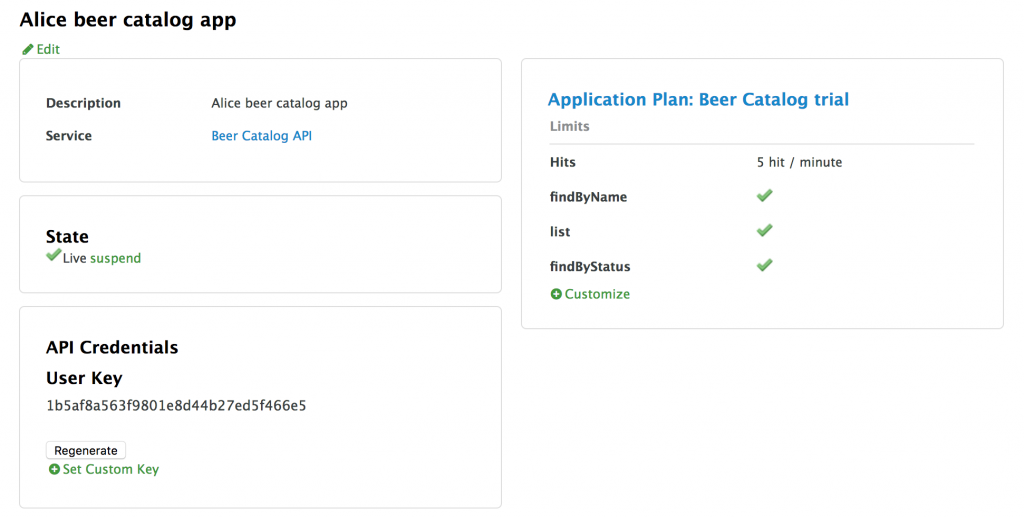Click the findByName green checkmark
The width and height of the screenshot is (1024, 517).
[764, 196]
